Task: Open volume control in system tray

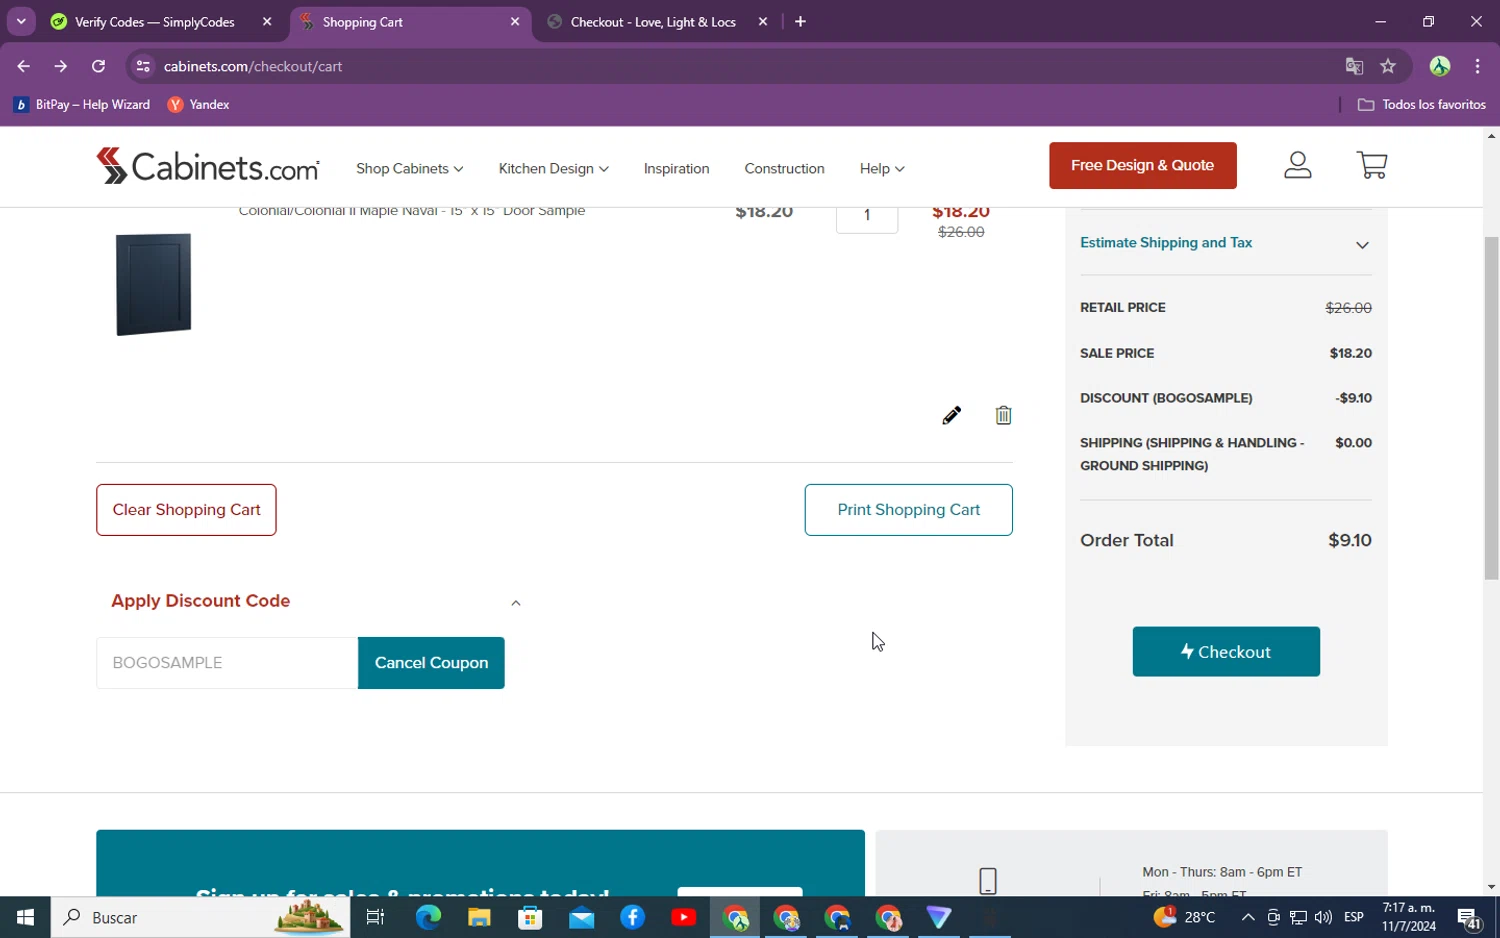Action: tap(1323, 917)
